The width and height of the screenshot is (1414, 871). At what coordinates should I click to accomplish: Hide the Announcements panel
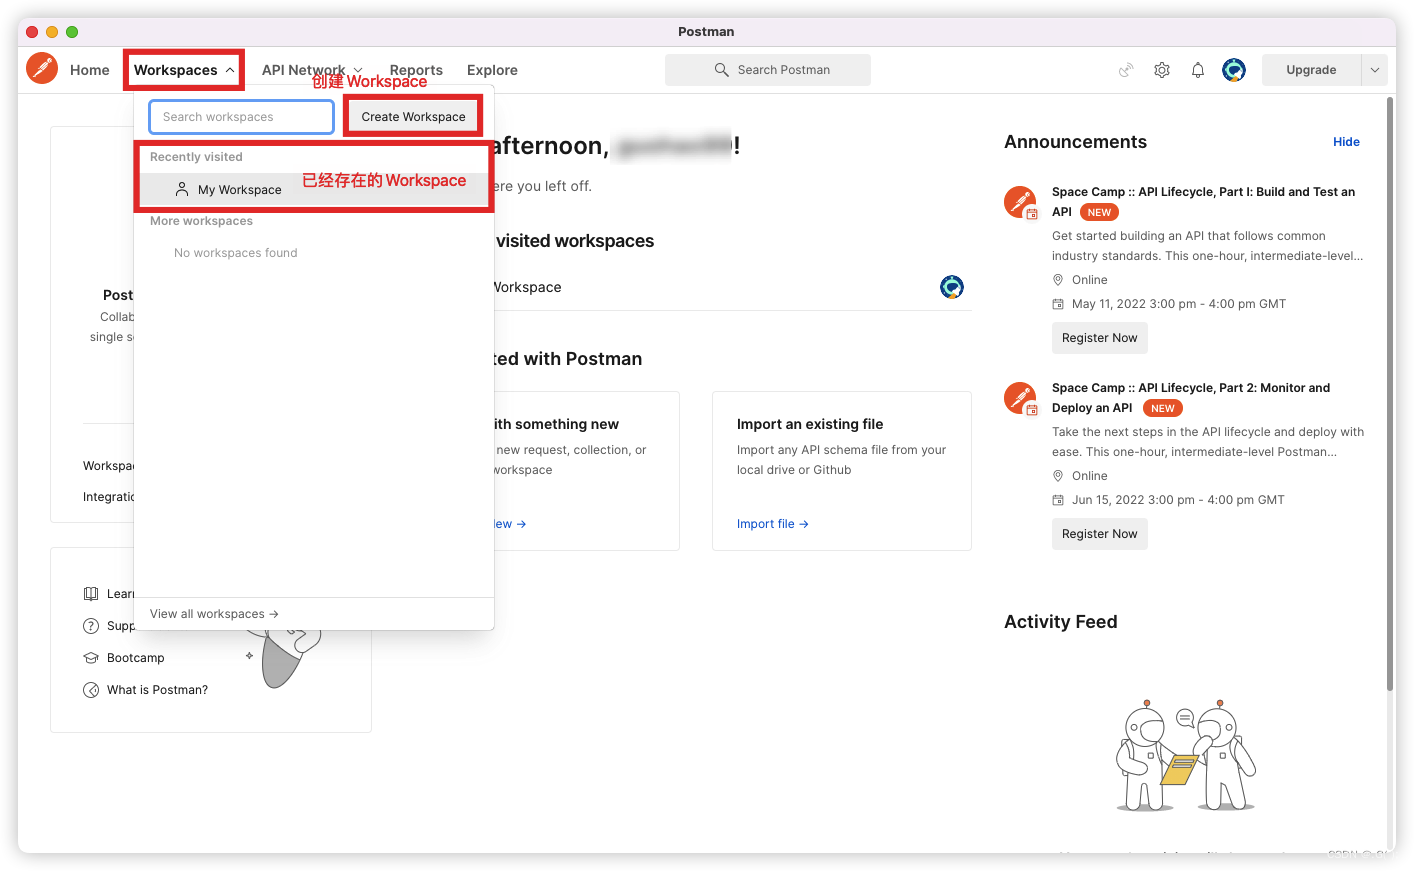[1346, 142]
